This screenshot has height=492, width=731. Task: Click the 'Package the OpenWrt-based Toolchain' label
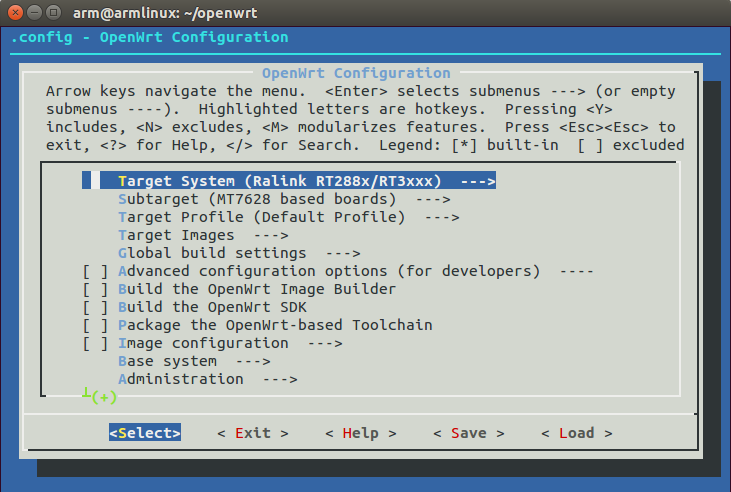pos(275,326)
